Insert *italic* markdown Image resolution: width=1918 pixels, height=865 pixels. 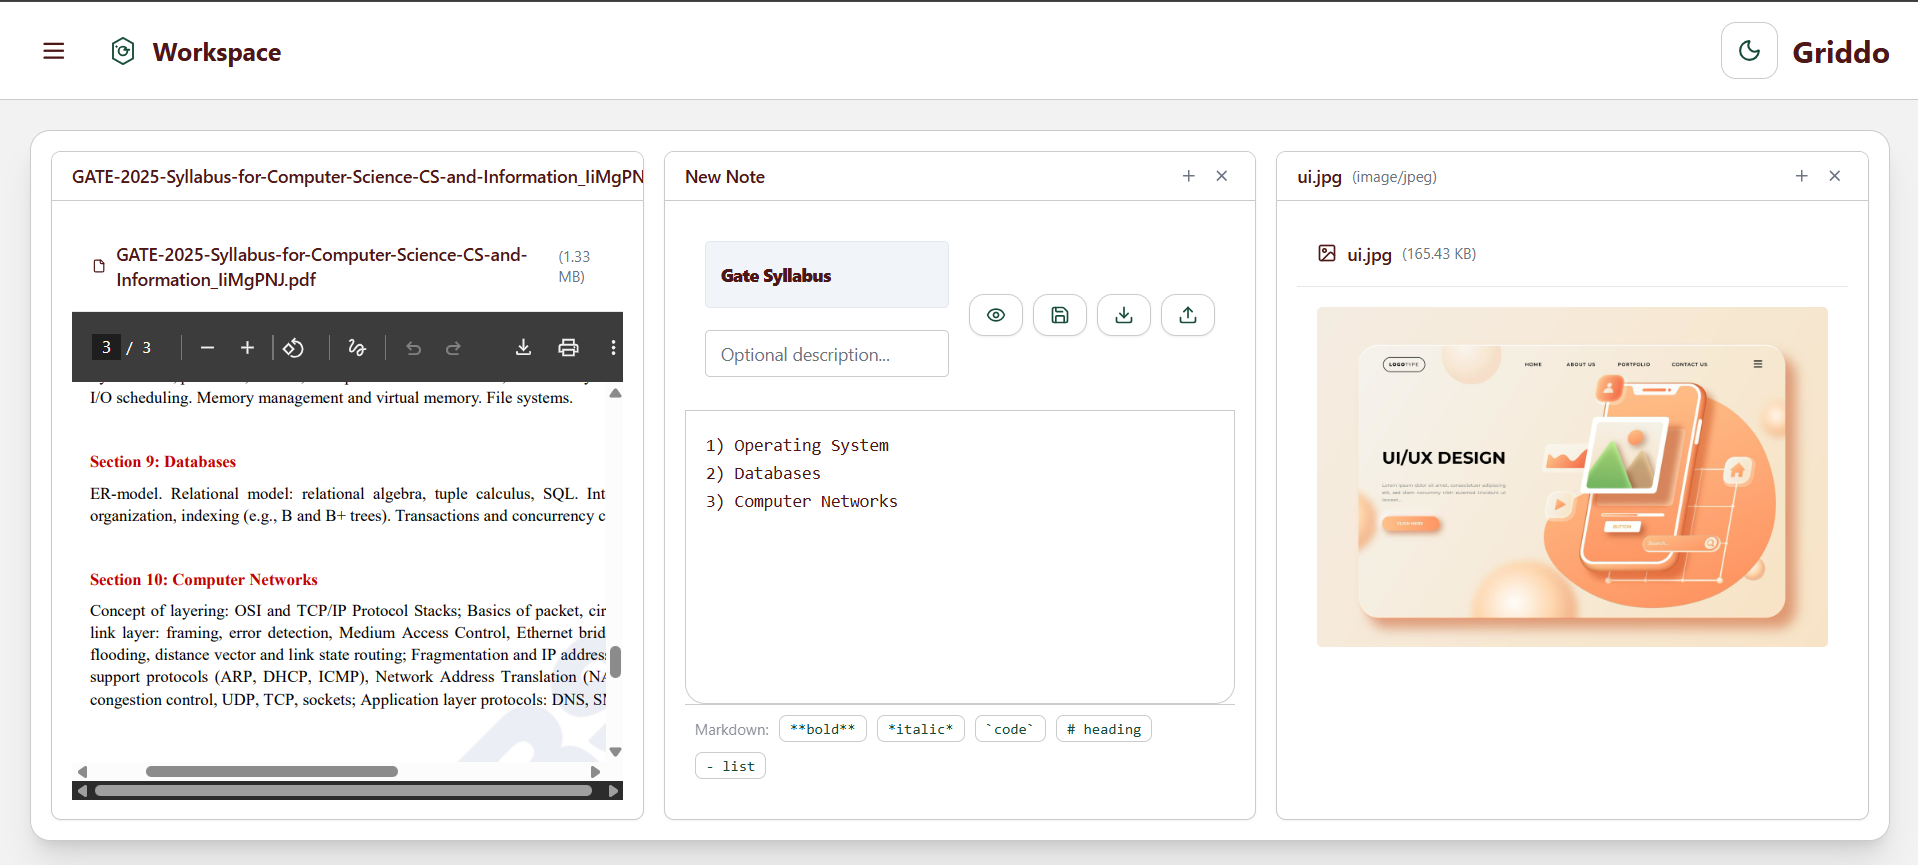coord(921,729)
